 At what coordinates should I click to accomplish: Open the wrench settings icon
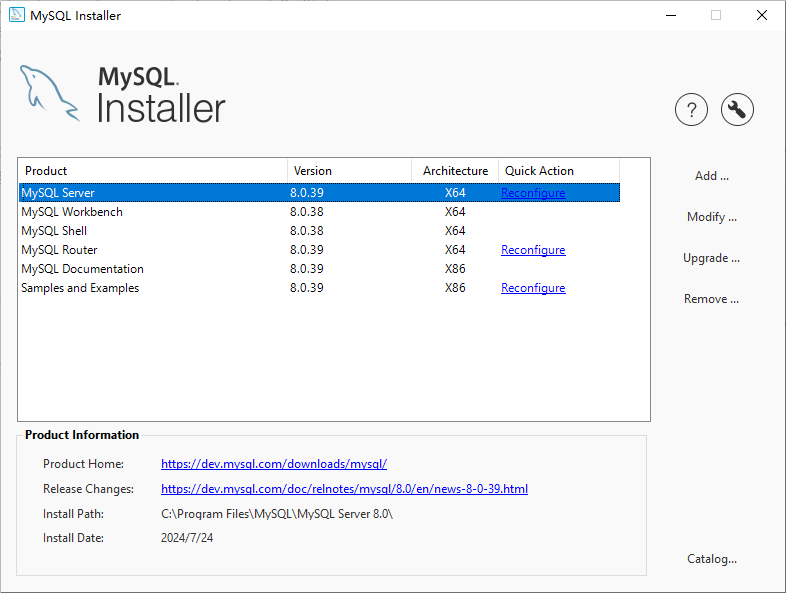pos(737,110)
